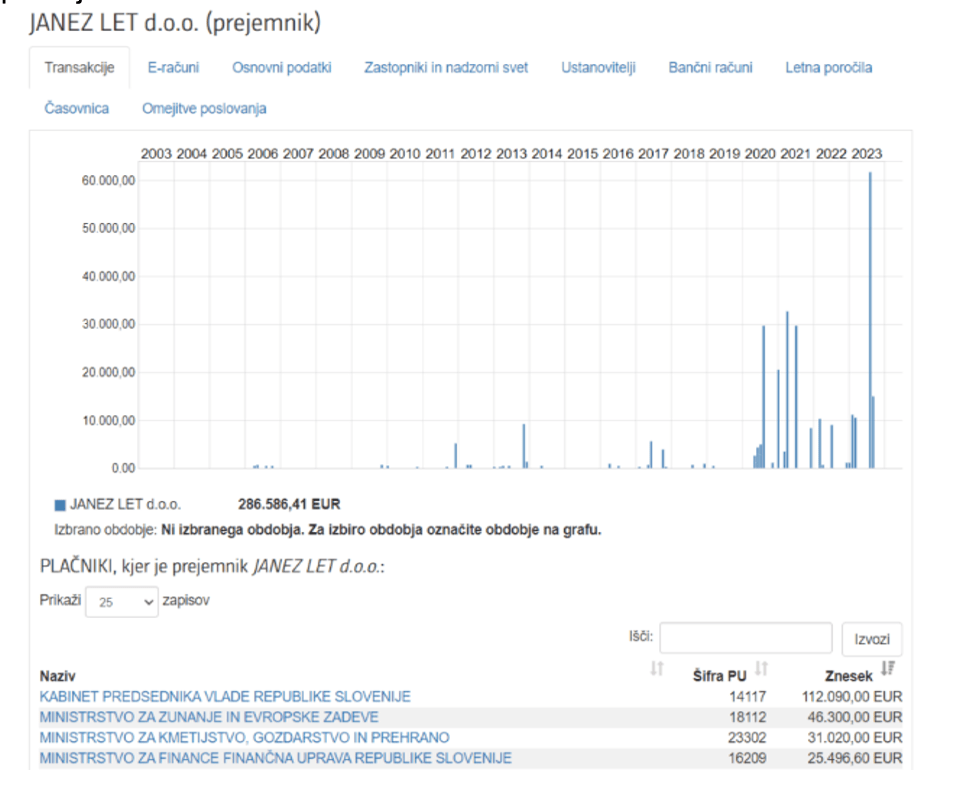This screenshot has height=812, width=974.
Task: Expand the Prikaži 25 records dropdown
Action: (122, 602)
